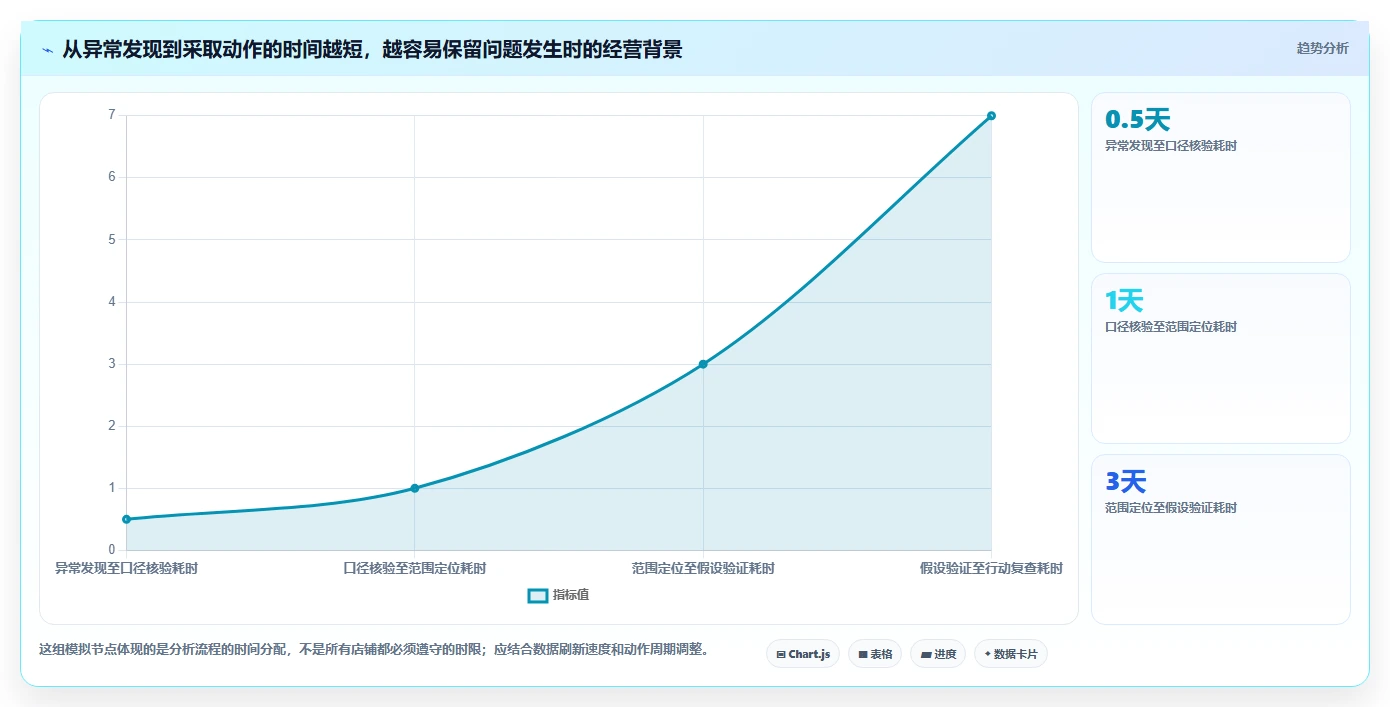
Task: Click data point for 异常发现至口径核验耗时
Action: pos(126,519)
